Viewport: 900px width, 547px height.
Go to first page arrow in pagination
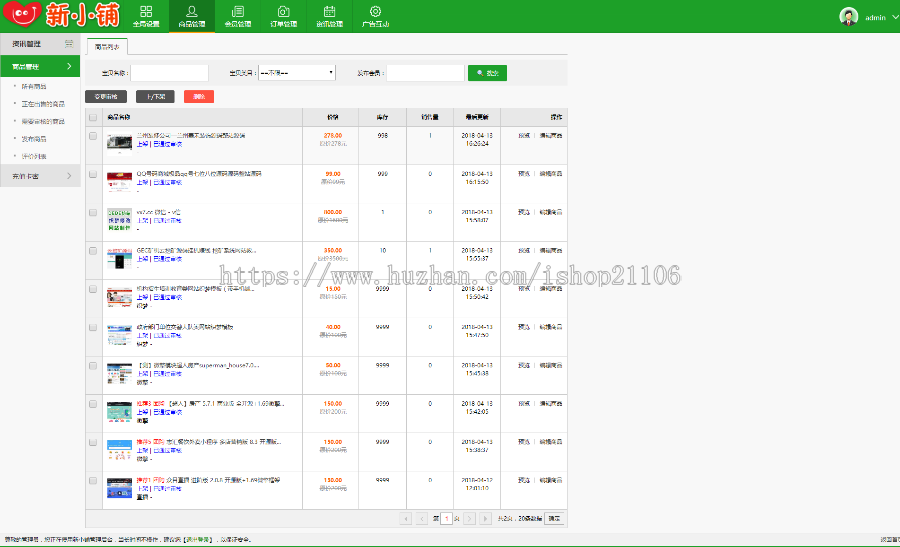coord(406,518)
